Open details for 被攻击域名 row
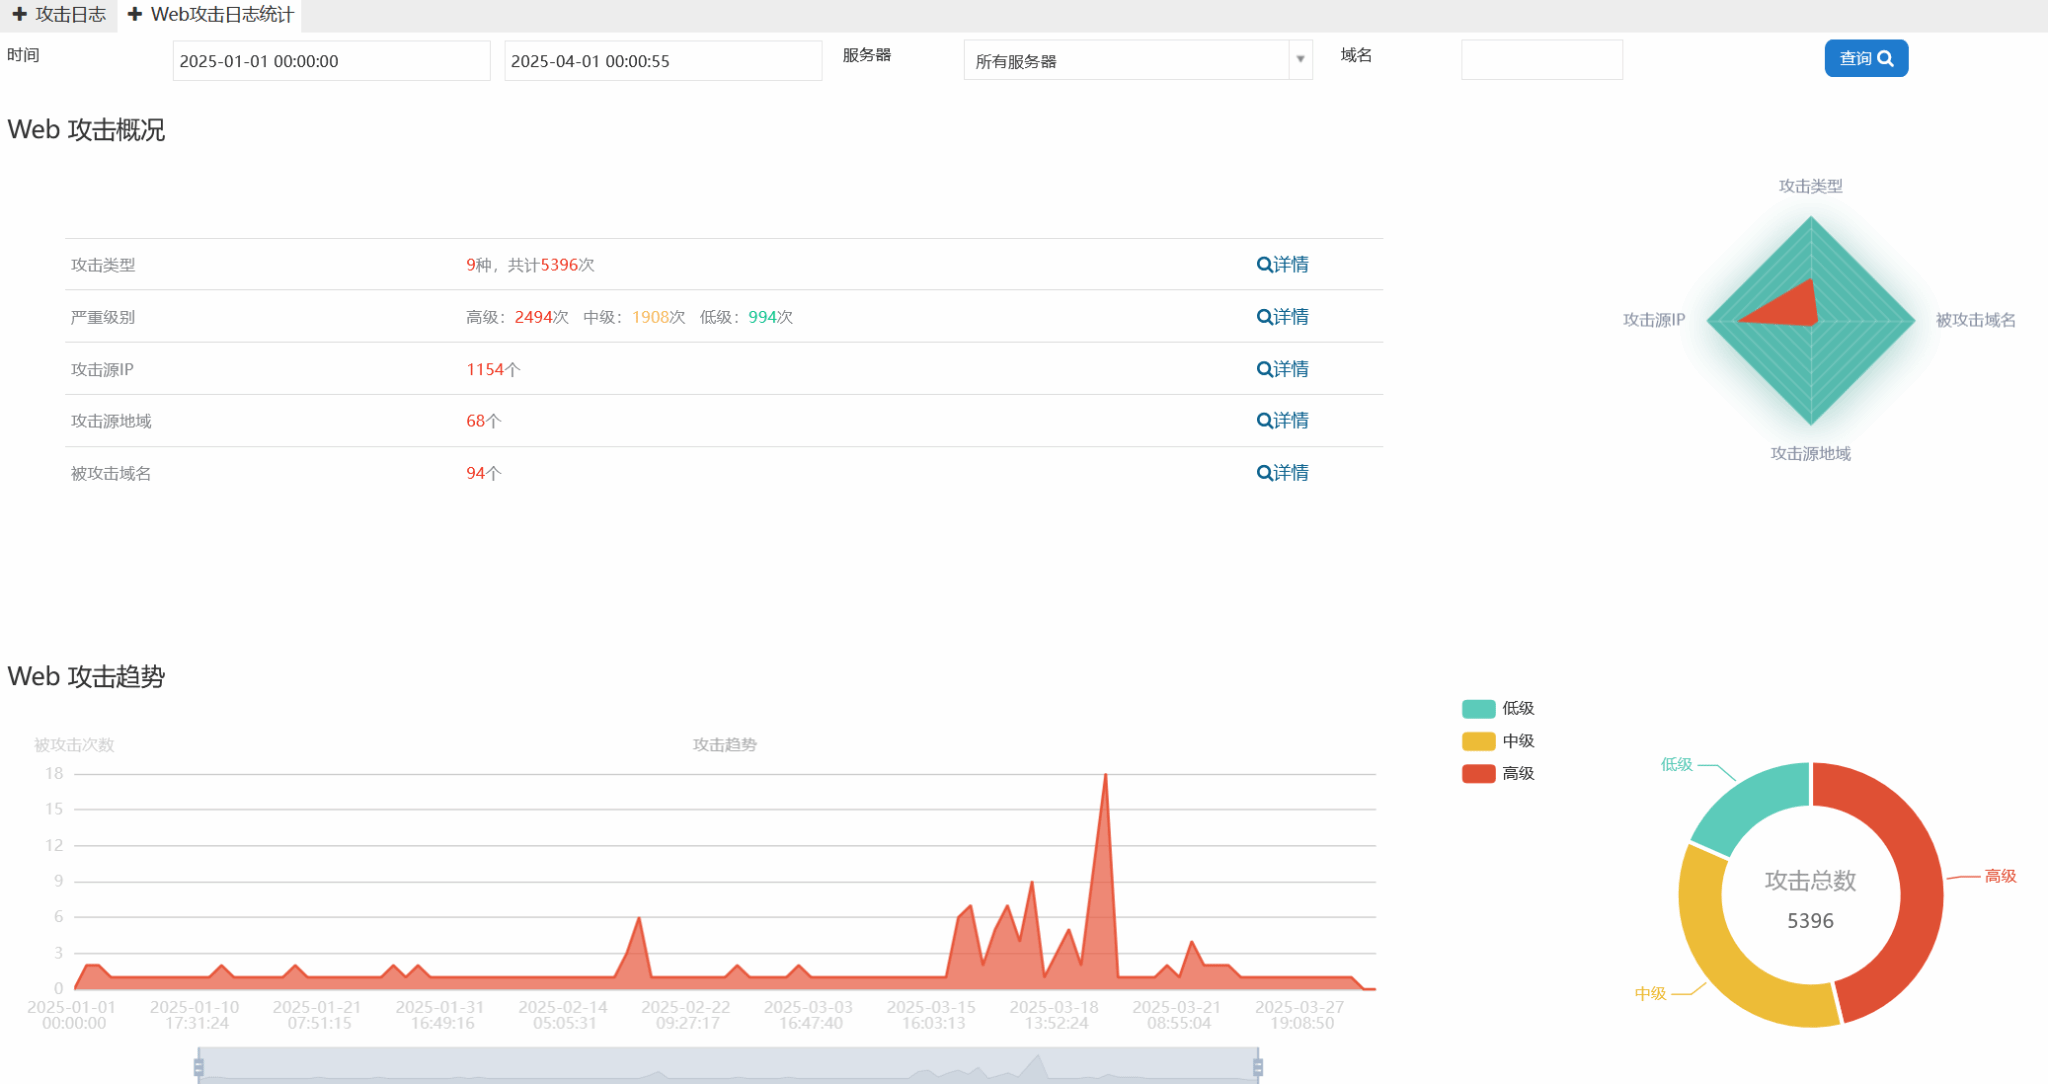Viewport: 2048px width, 1084px height. [x=1282, y=472]
